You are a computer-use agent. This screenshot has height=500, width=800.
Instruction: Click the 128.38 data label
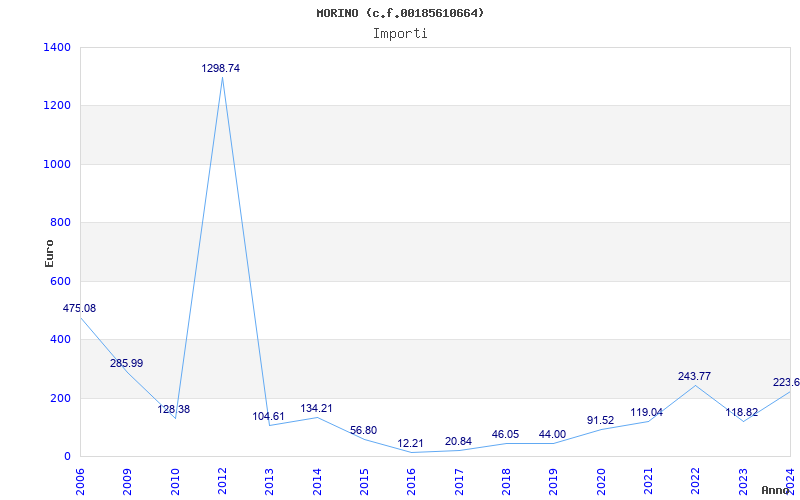click(173, 409)
